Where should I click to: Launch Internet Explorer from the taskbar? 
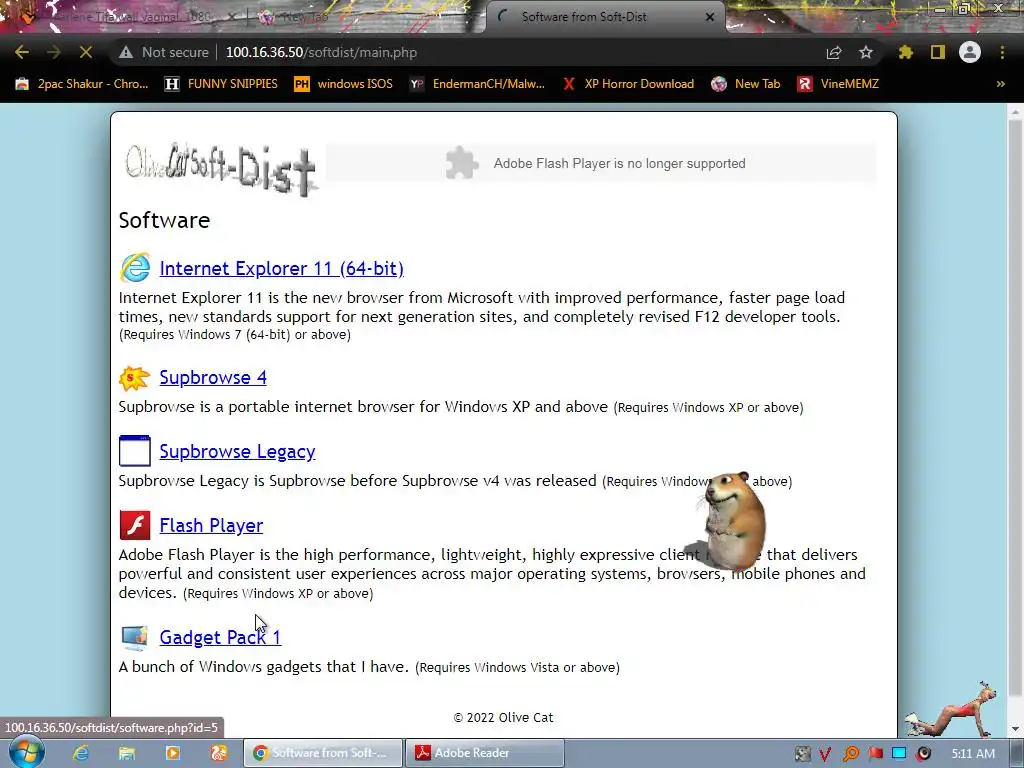click(x=80, y=753)
